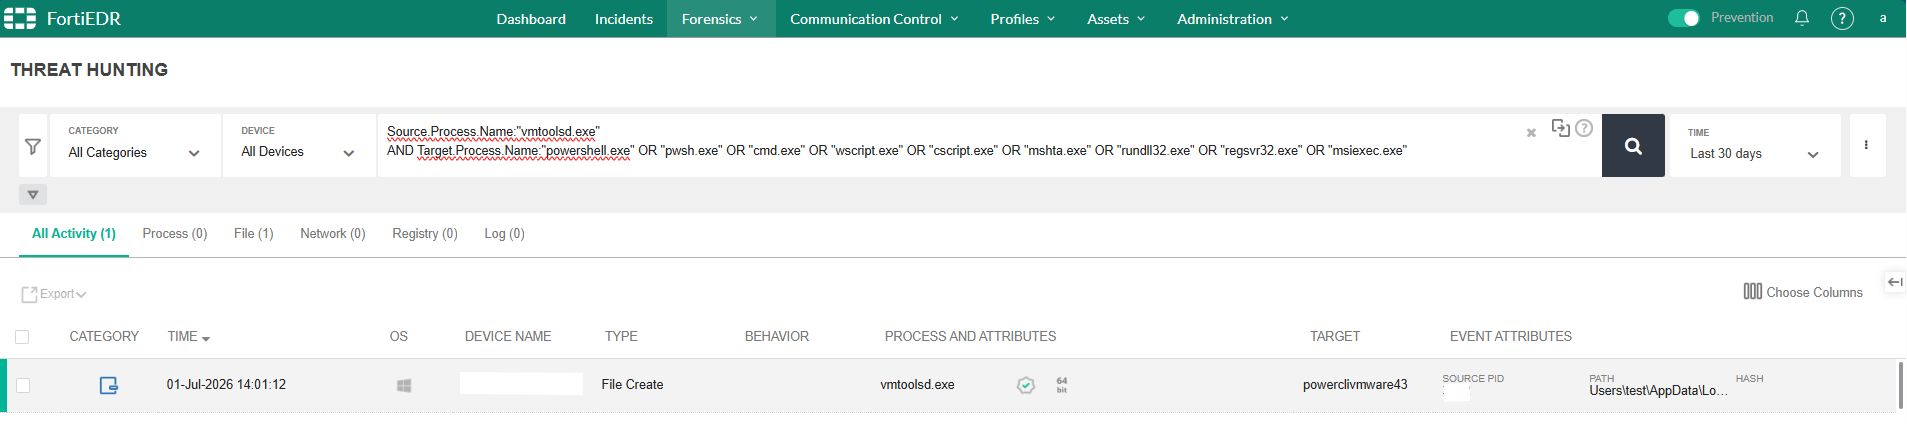Click the DEVICE NAME column header
The width and height of the screenshot is (1907, 424).
[x=508, y=337]
